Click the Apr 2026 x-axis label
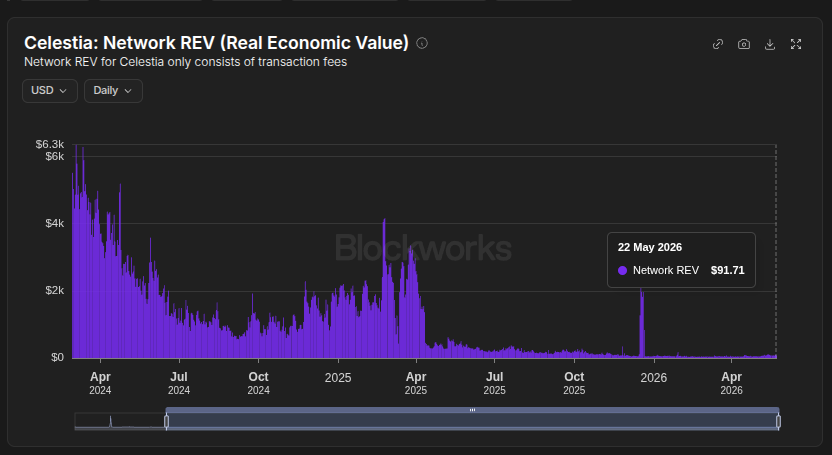832x455 pixels. (732, 383)
